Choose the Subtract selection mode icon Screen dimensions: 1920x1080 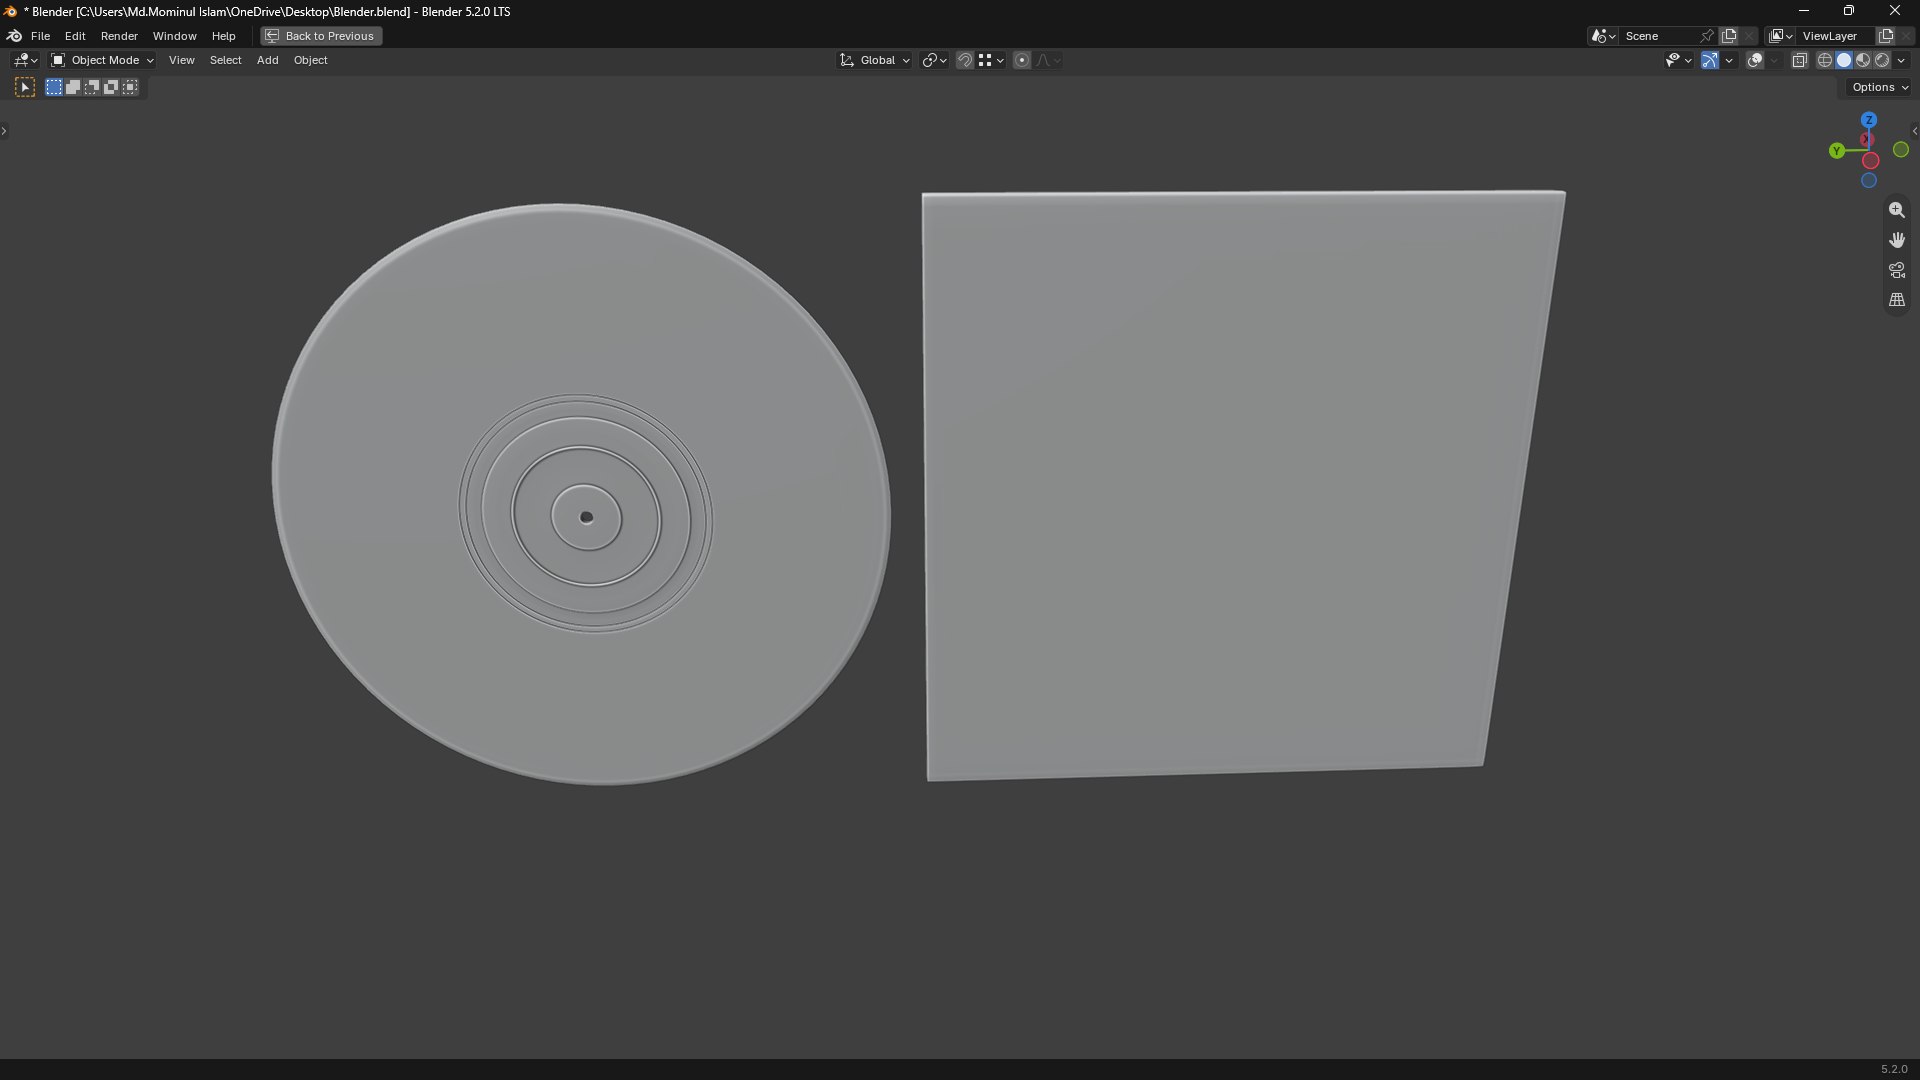click(x=92, y=87)
